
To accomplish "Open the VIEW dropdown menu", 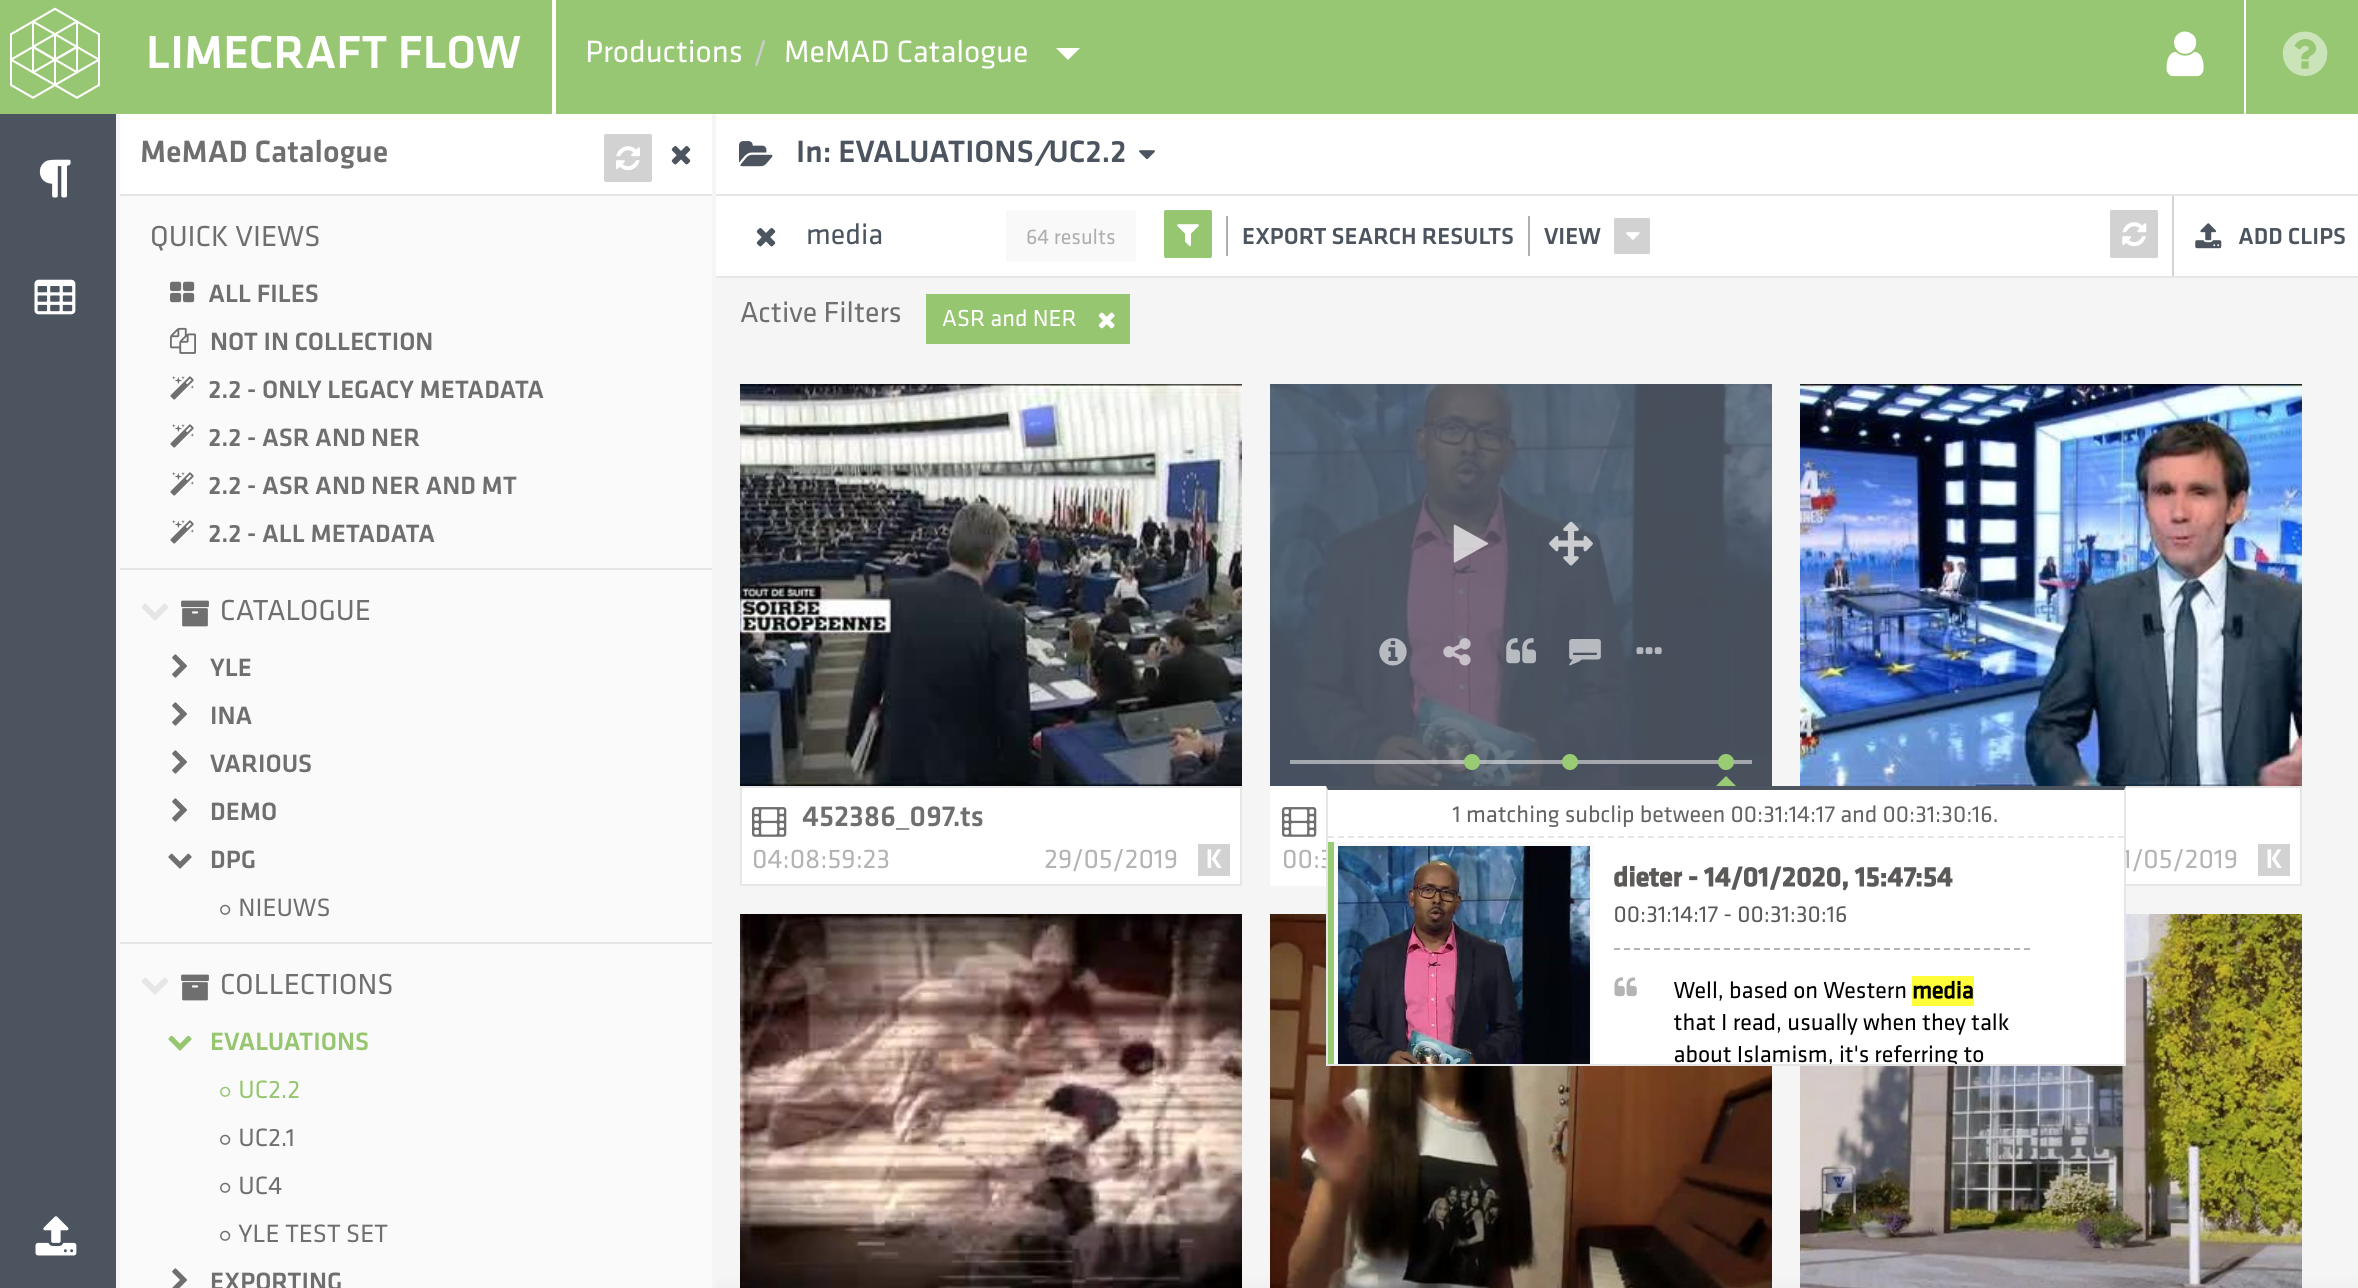I will coord(1632,236).
